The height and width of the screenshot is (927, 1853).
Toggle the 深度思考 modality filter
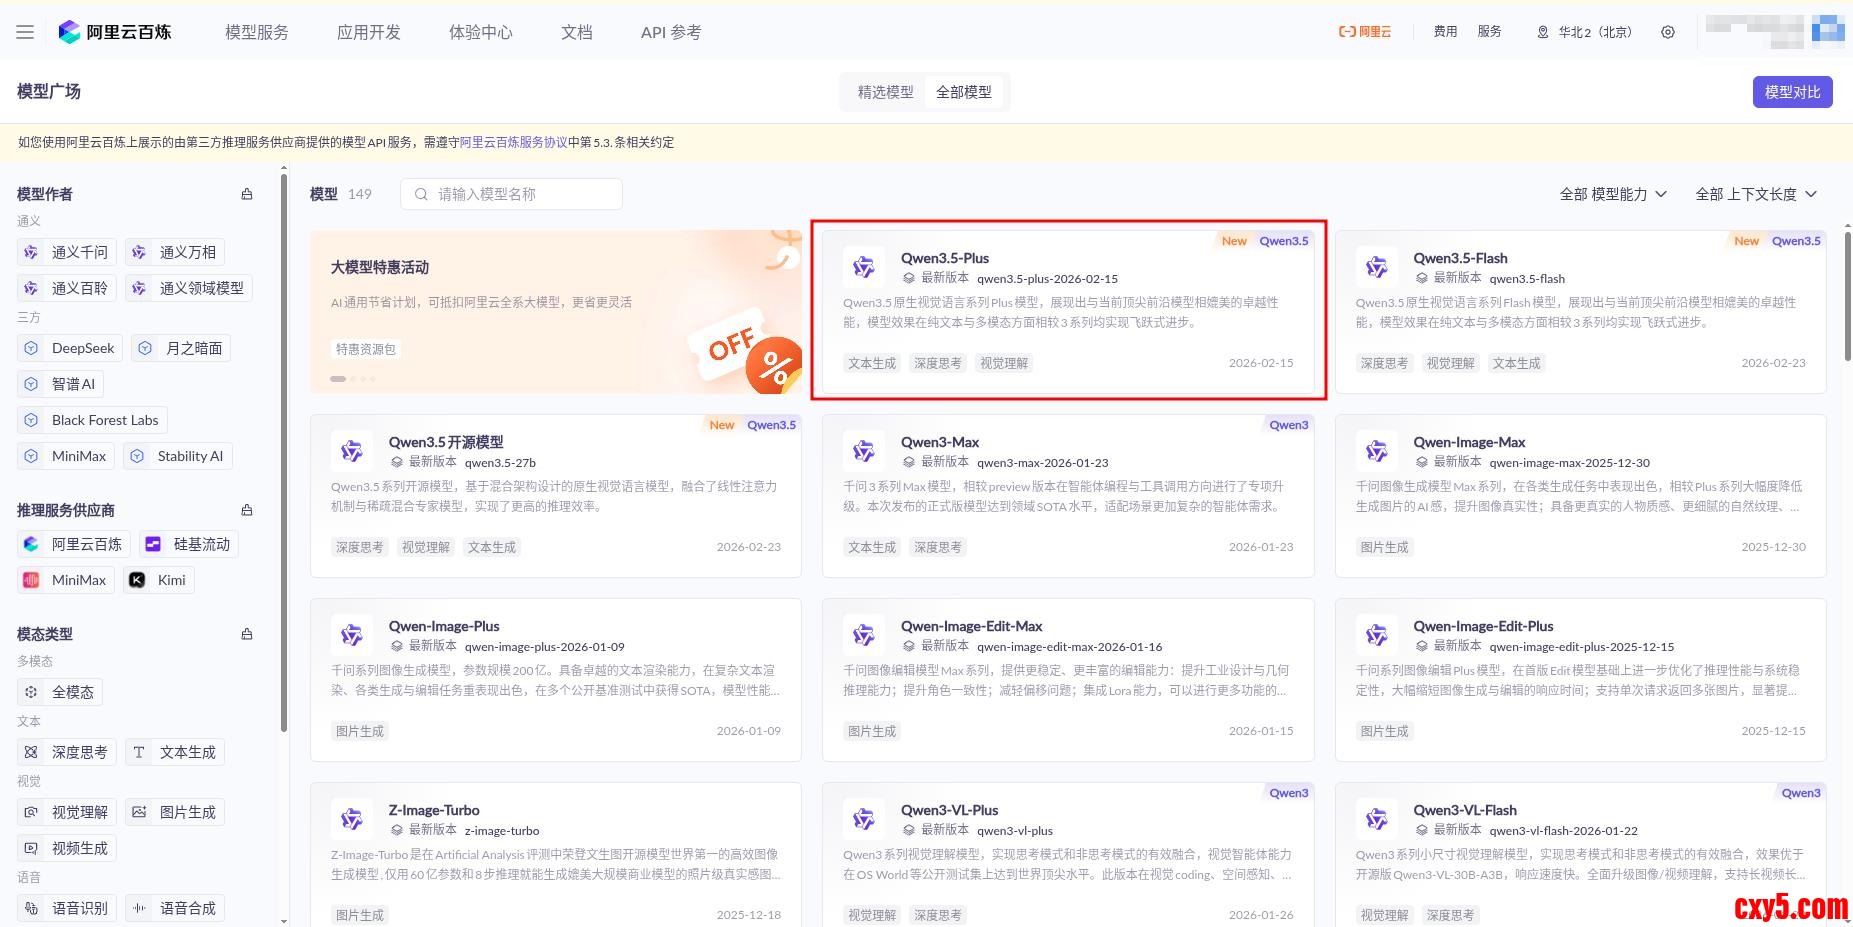click(67, 752)
